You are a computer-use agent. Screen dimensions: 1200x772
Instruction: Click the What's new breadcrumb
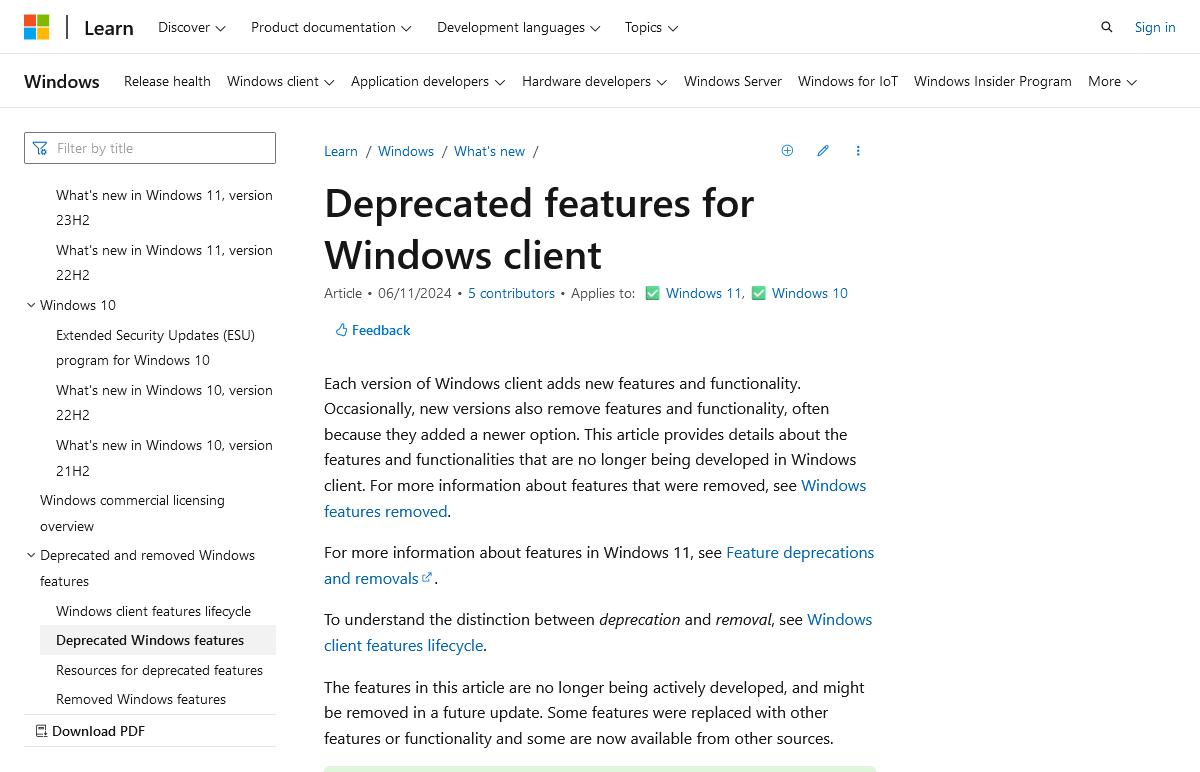pyautogui.click(x=489, y=151)
